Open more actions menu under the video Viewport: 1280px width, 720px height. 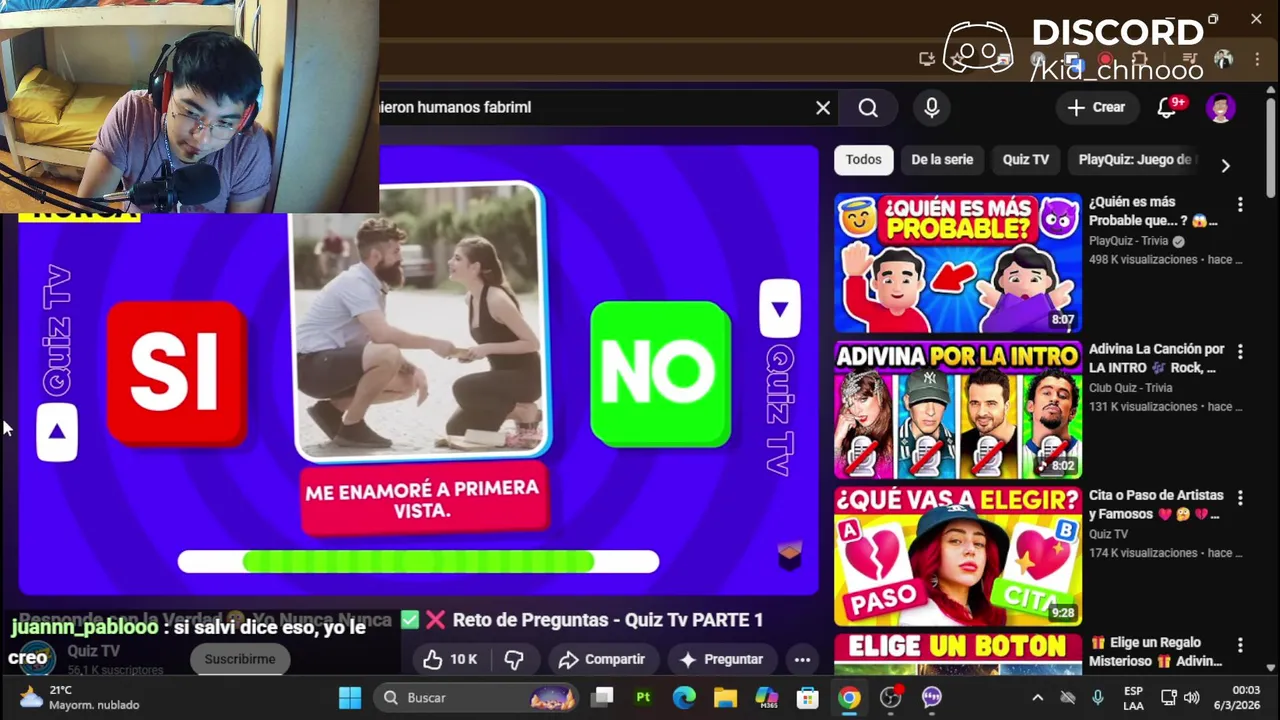pos(802,659)
